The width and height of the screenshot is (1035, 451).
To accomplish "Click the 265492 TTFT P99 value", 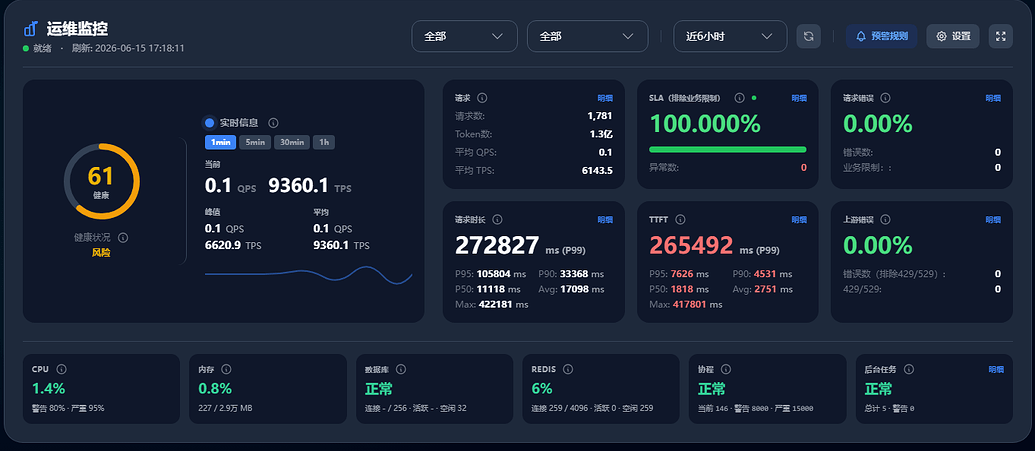I will click(691, 245).
